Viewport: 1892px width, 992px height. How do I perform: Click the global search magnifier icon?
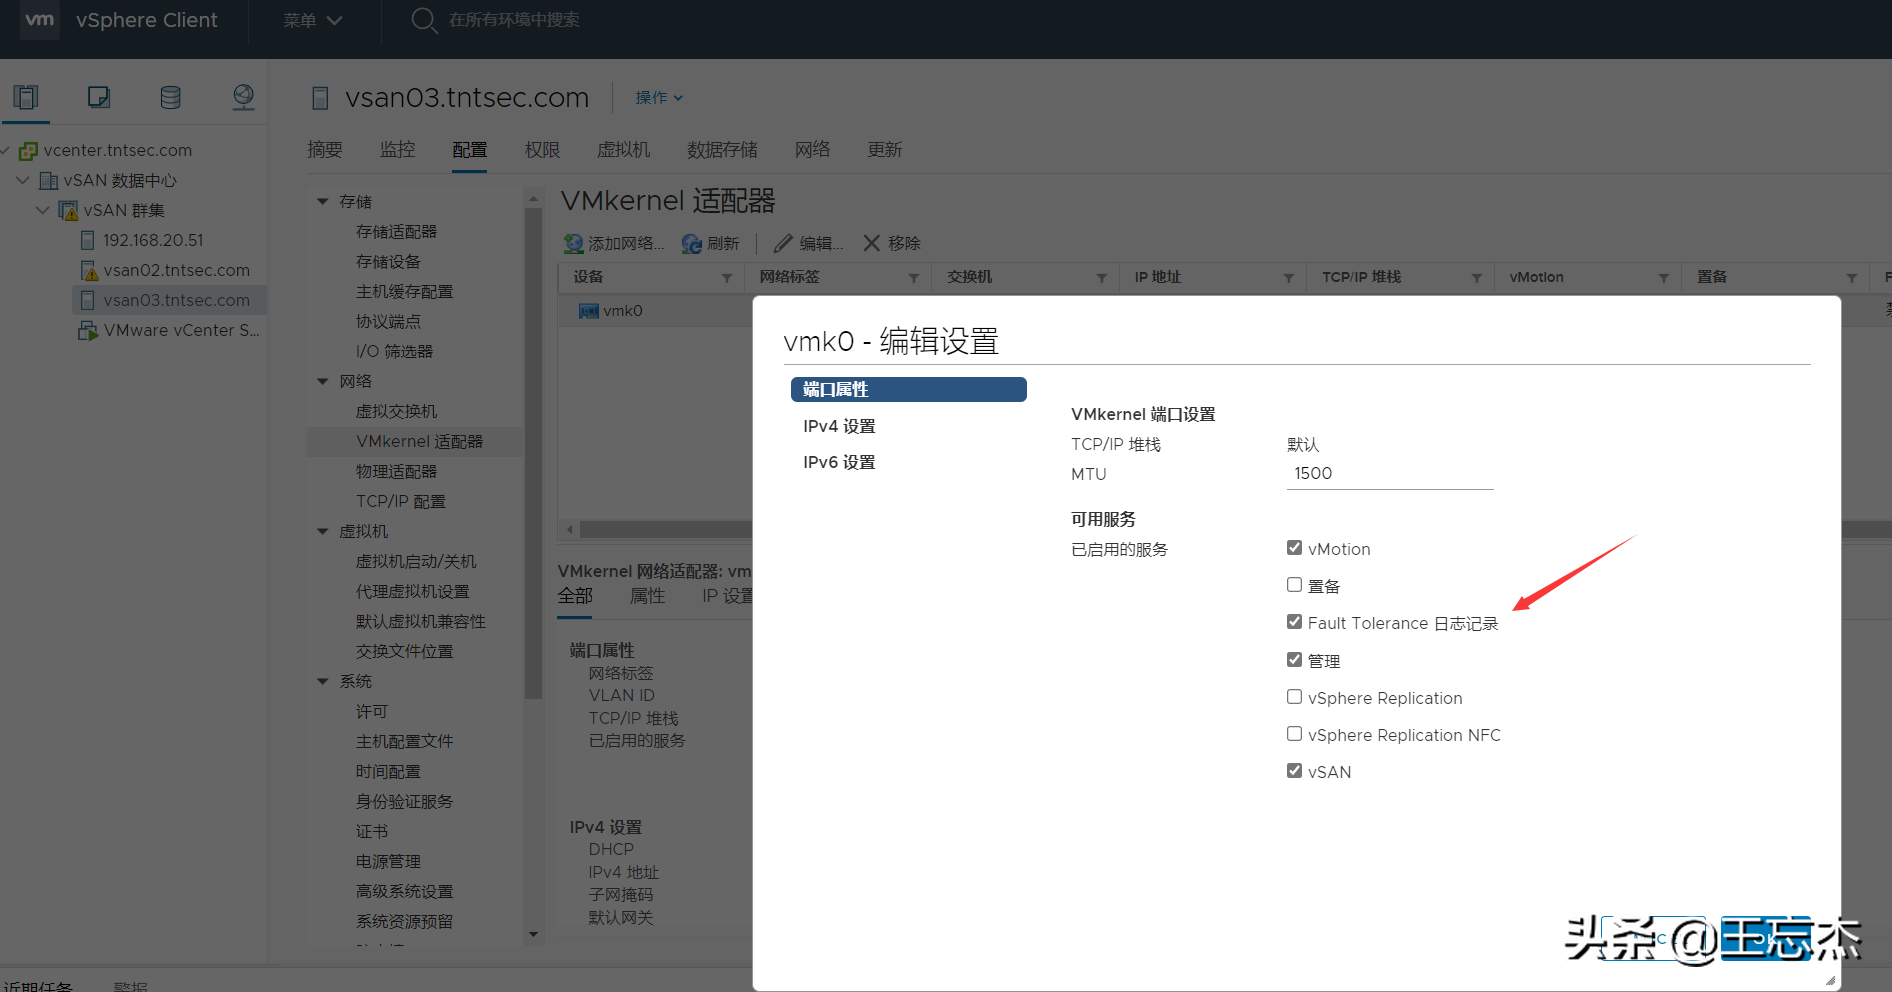click(424, 20)
